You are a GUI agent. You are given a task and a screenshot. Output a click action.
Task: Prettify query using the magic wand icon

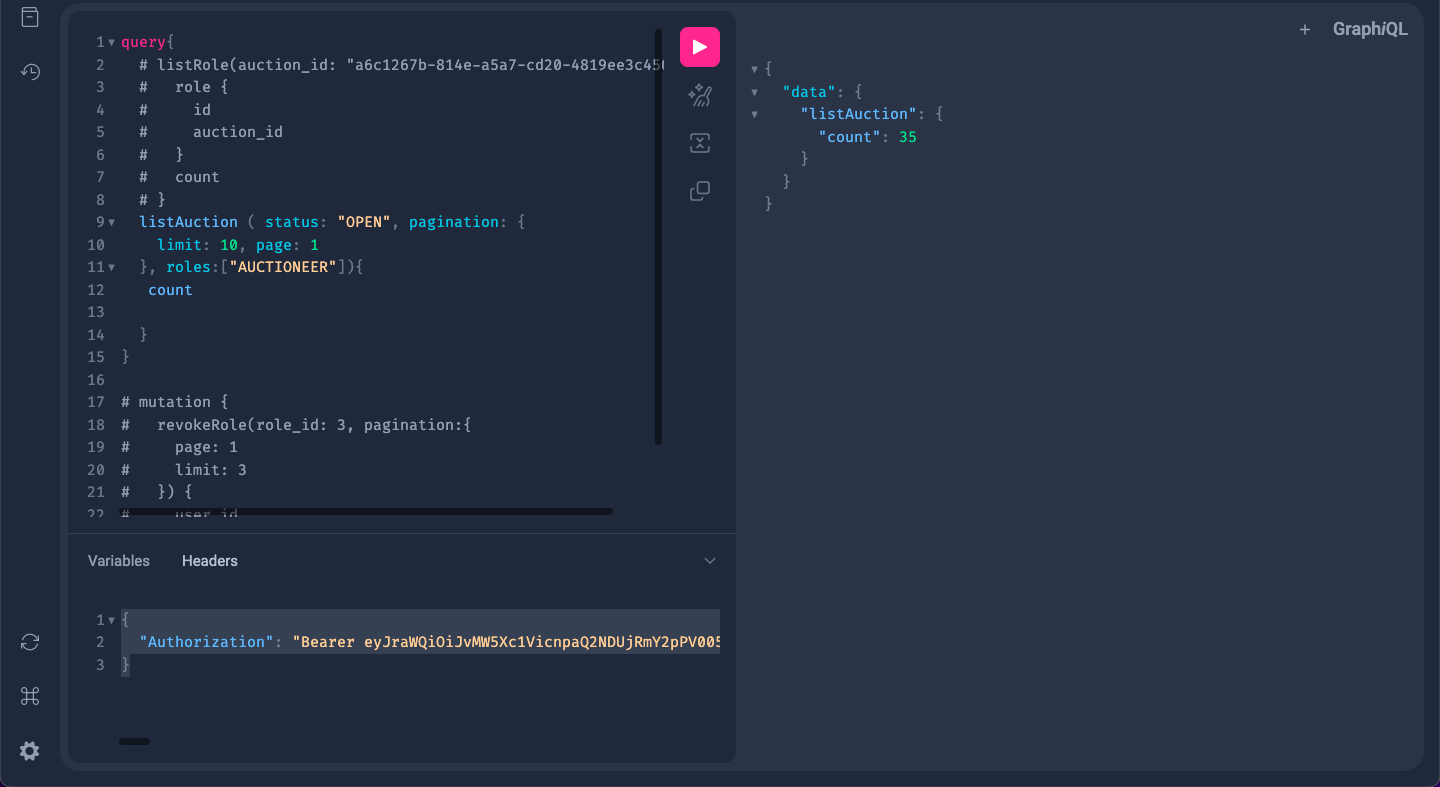click(x=700, y=95)
